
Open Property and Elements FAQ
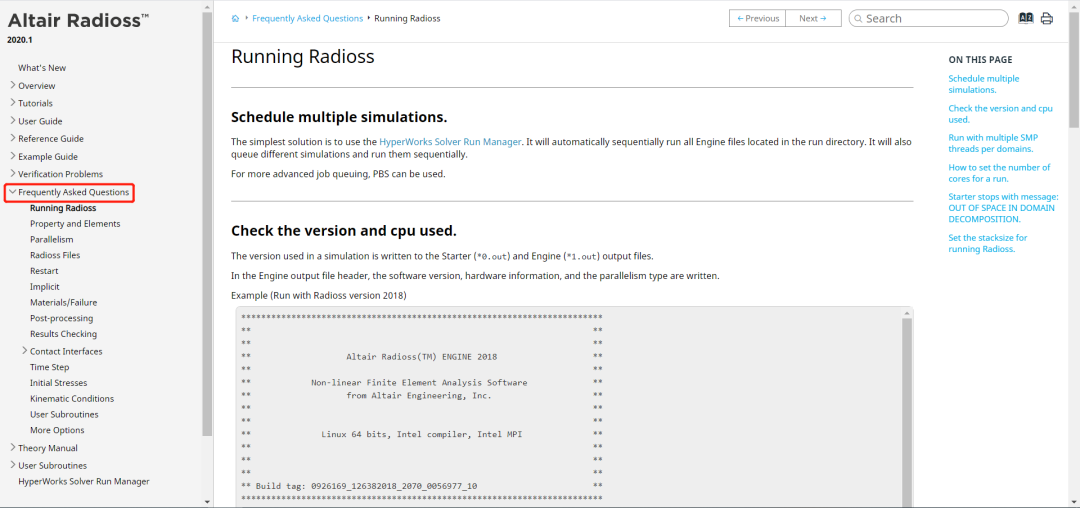pyautogui.click(x=75, y=224)
